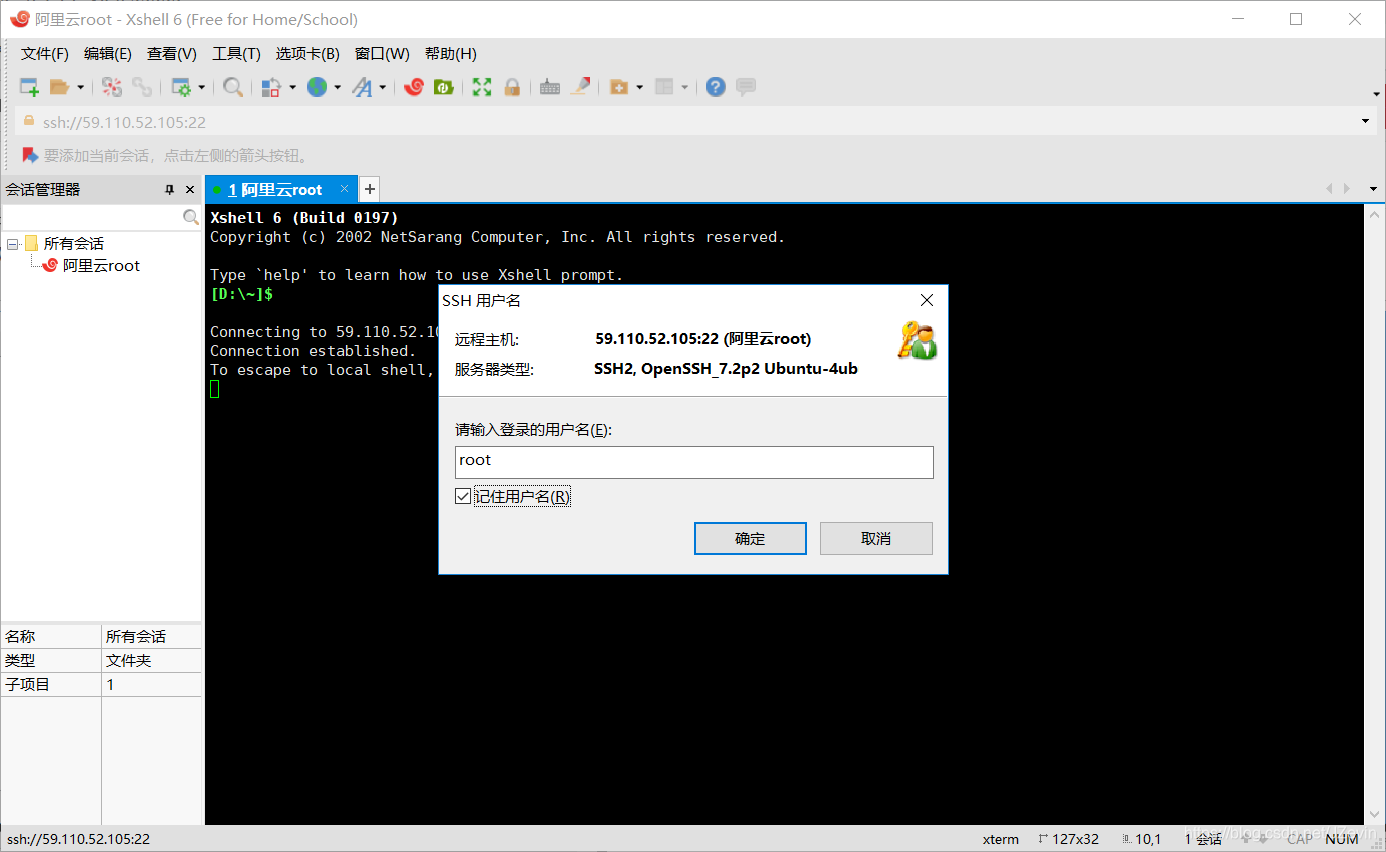Open the 文件(F) menu
Image resolution: width=1386 pixels, height=852 pixels.
pyautogui.click(x=45, y=54)
